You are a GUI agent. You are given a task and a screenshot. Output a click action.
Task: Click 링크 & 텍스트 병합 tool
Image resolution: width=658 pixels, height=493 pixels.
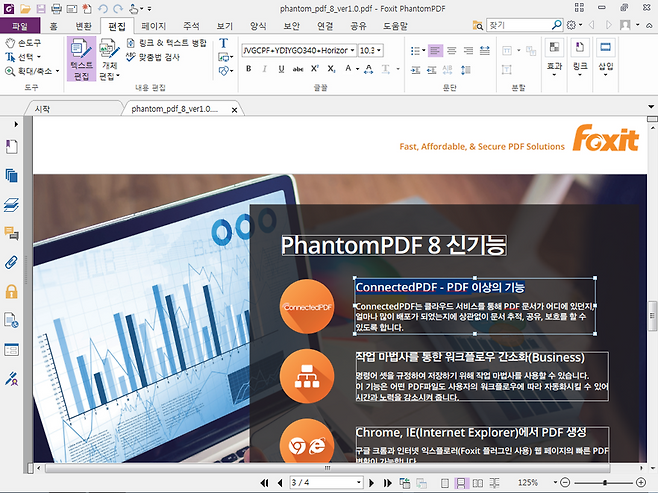click(167, 43)
